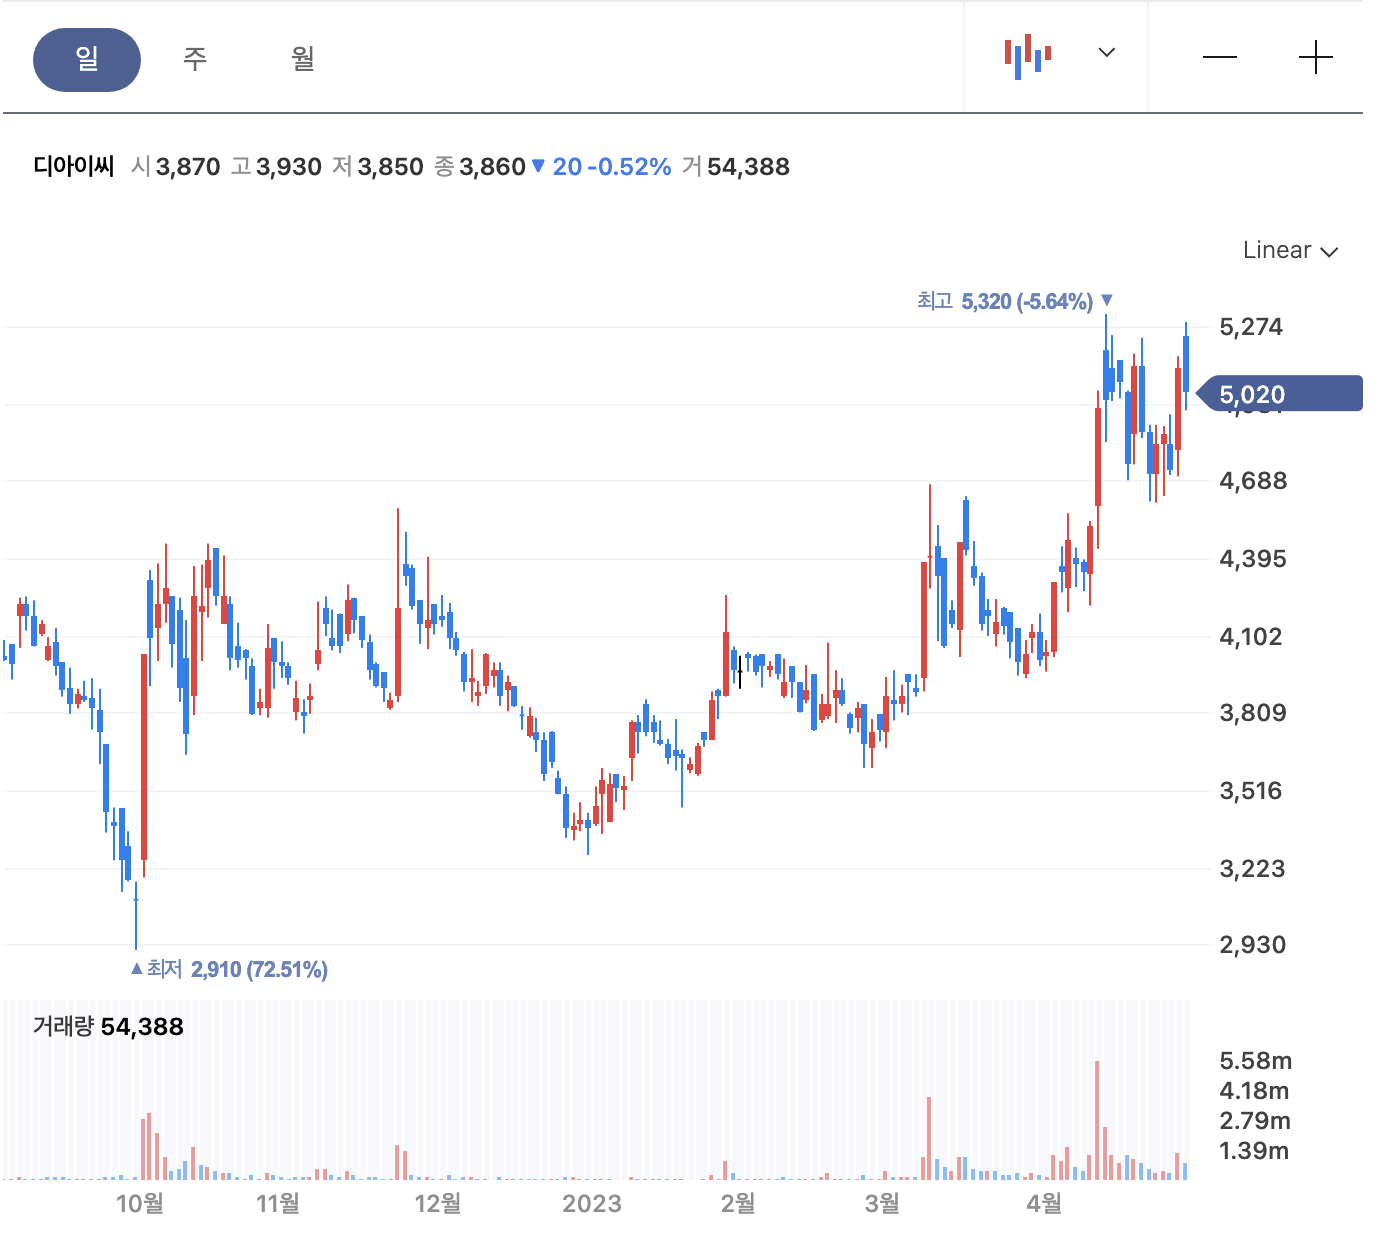Screen dimensions: 1388x1240
Task: Click the 거래량 54,388 volume label
Action: tap(108, 1027)
